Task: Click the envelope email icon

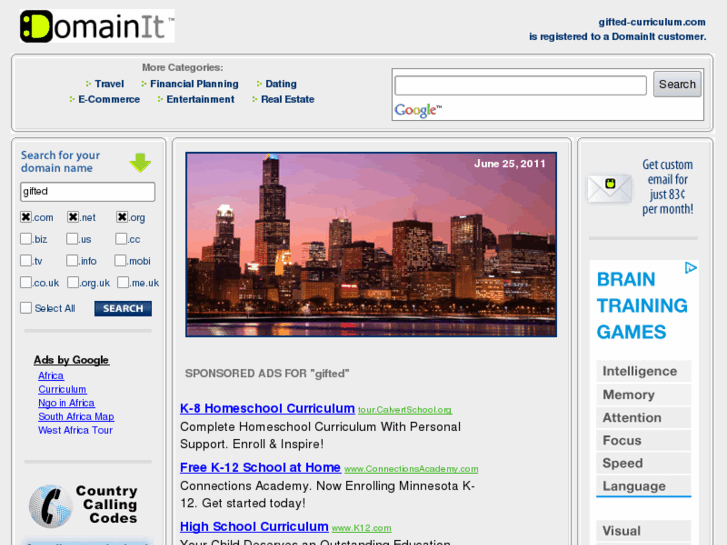Action: 609,188
